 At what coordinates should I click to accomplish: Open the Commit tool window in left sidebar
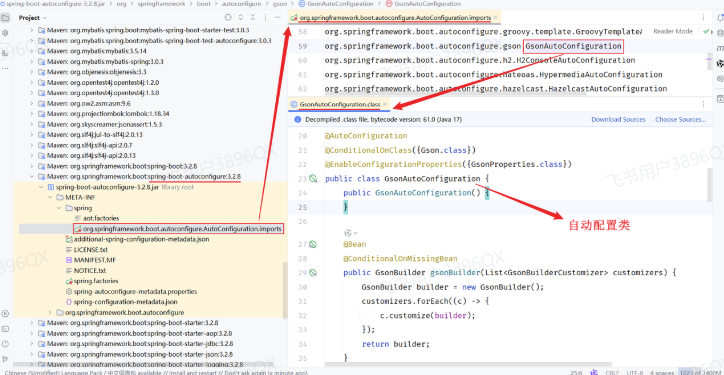pyautogui.click(x=5, y=33)
